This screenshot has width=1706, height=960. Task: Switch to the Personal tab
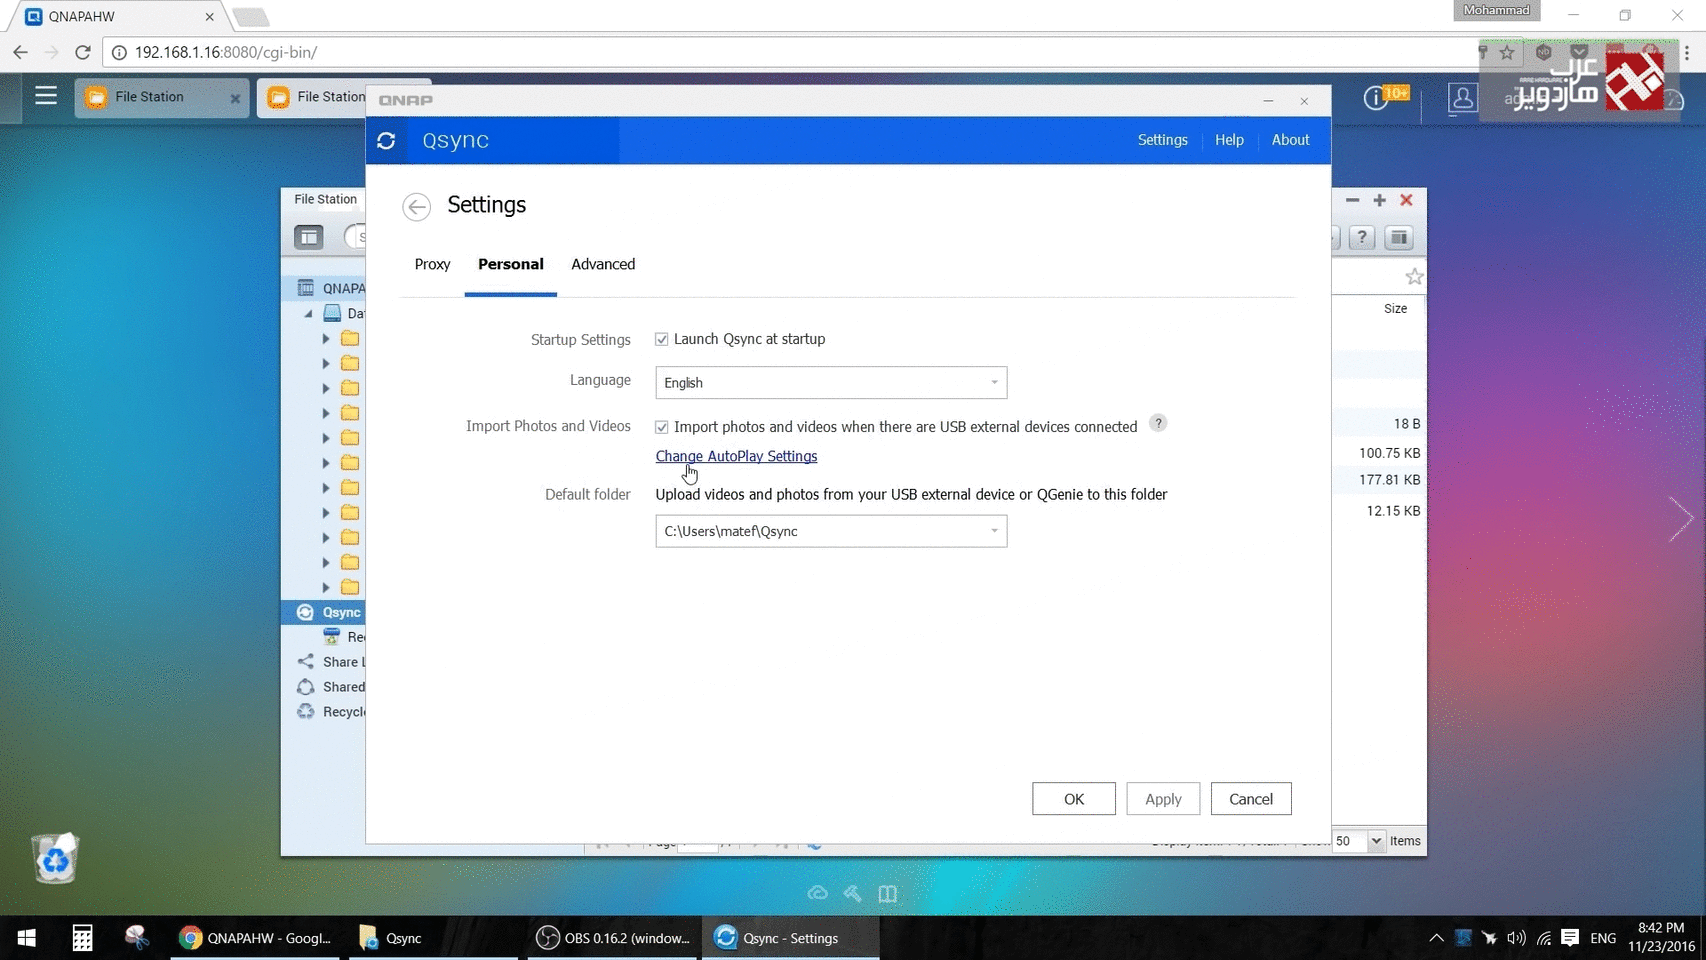[511, 264]
